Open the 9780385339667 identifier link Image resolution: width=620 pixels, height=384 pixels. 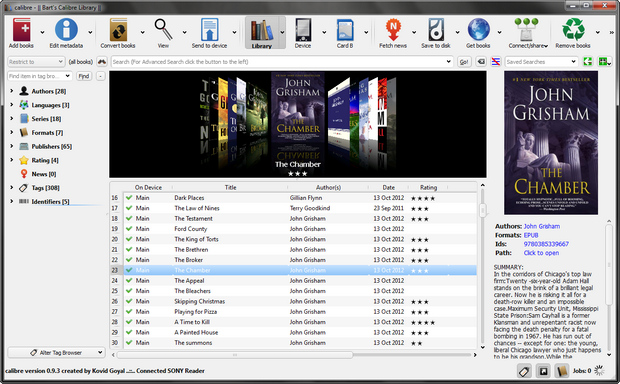pos(546,244)
